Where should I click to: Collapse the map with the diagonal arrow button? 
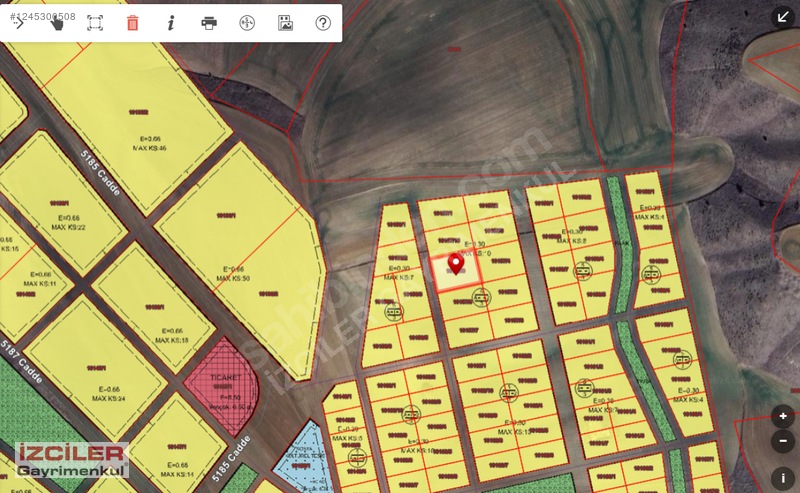[783, 17]
